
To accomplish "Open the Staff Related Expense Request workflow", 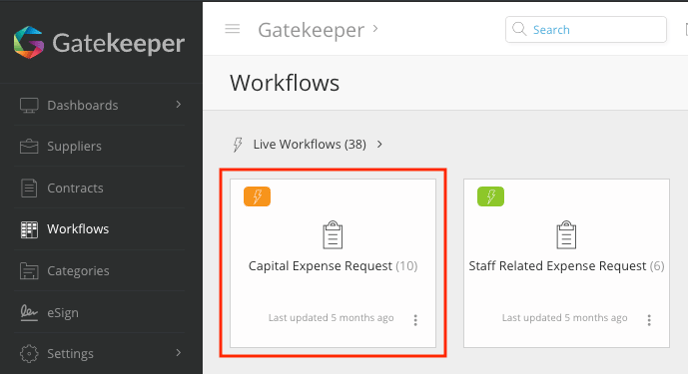I will click(566, 266).
